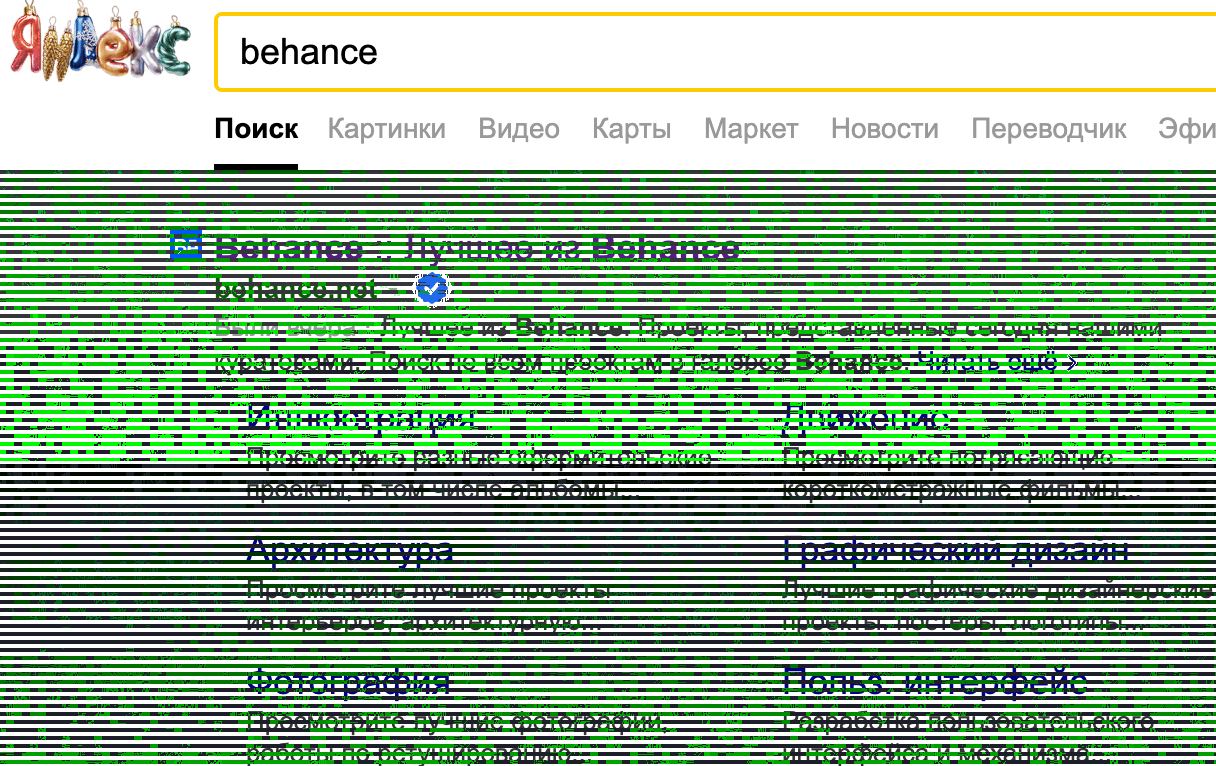Switch to the Картинки tab
The width and height of the screenshot is (1216, 766).
click(x=387, y=129)
